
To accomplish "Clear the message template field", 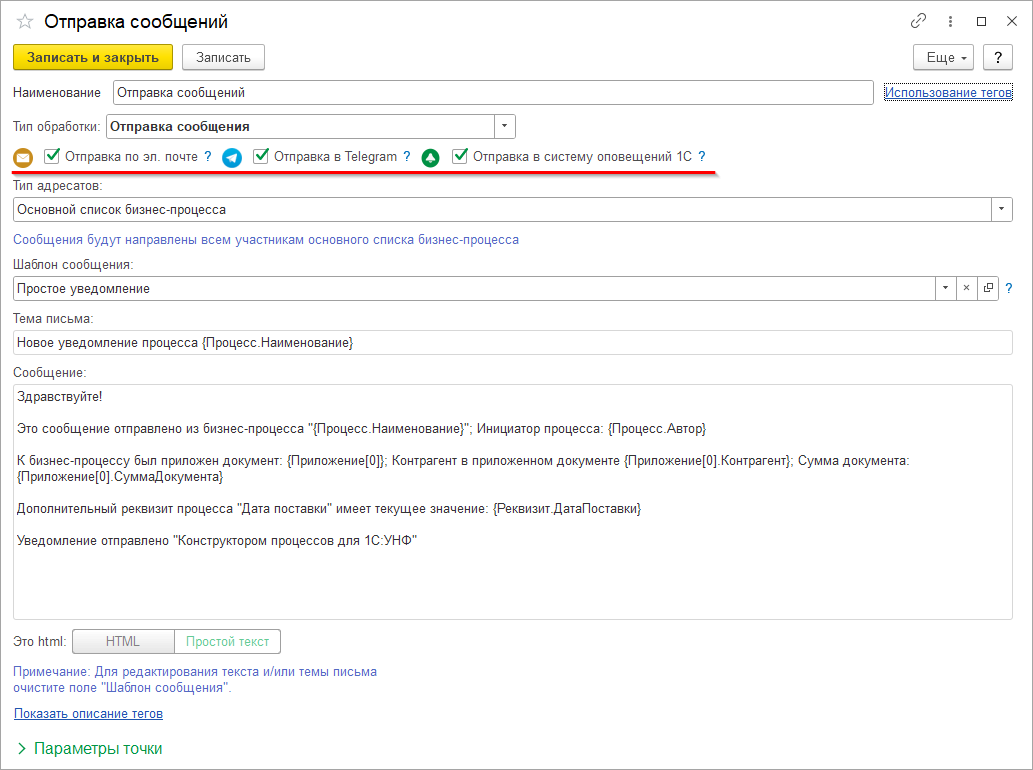I will click(x=966, y=288).
